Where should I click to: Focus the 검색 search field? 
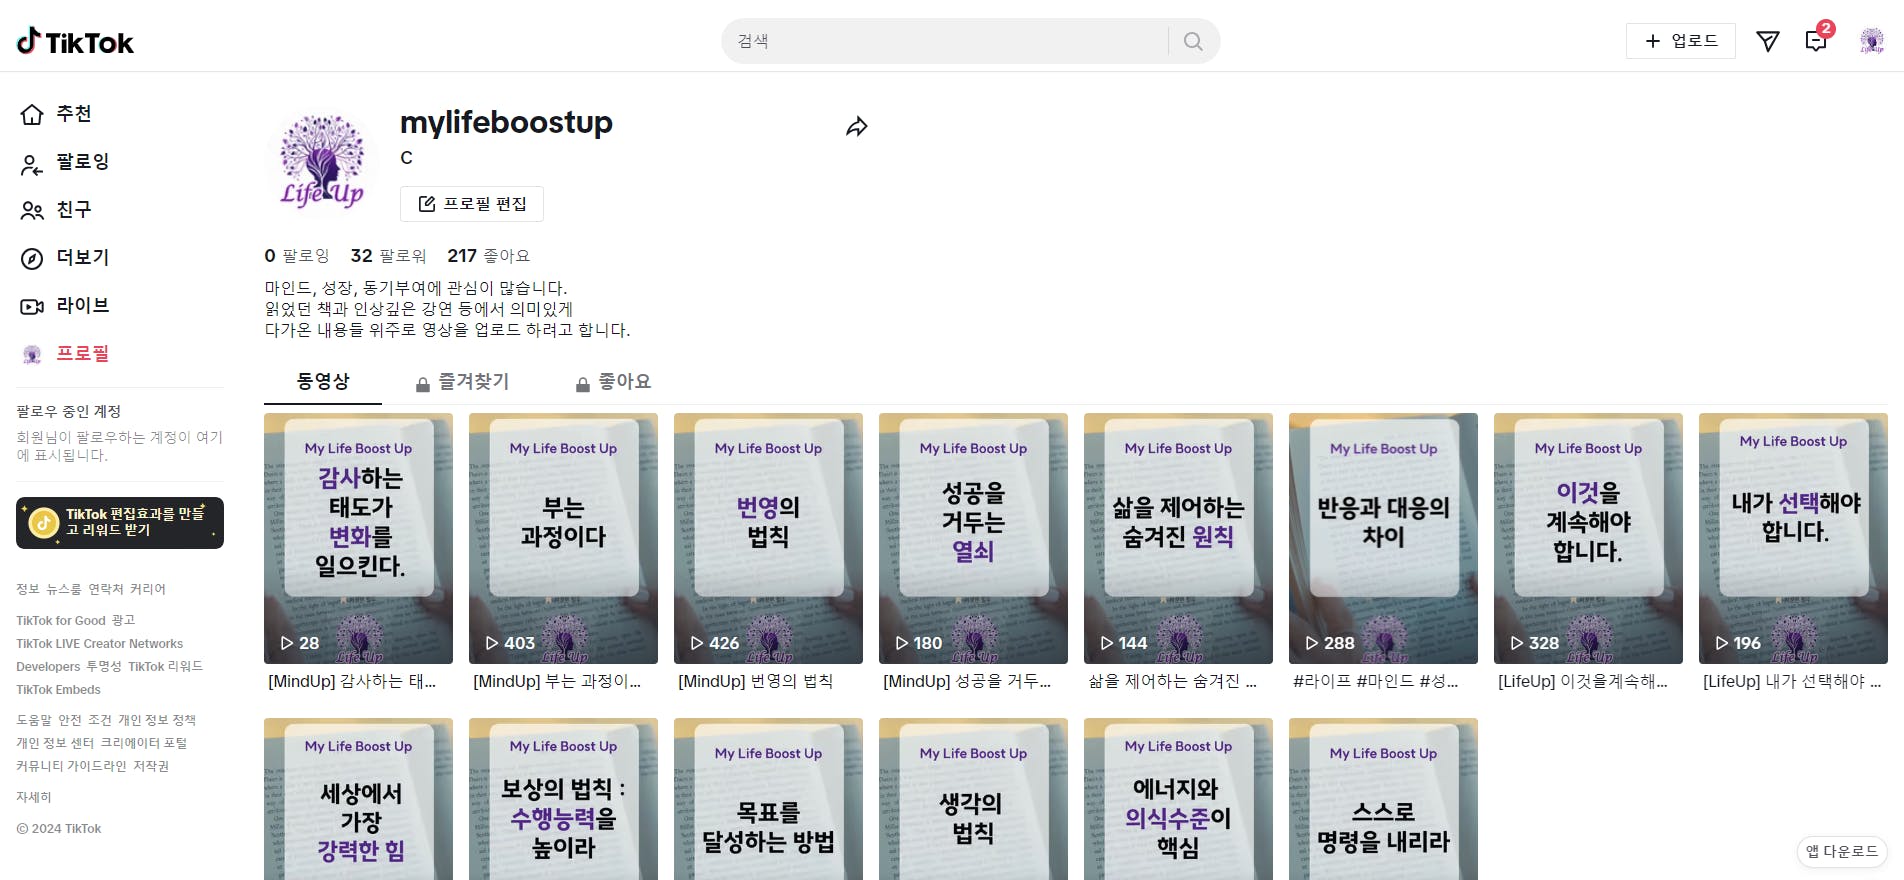click(945, 41)
